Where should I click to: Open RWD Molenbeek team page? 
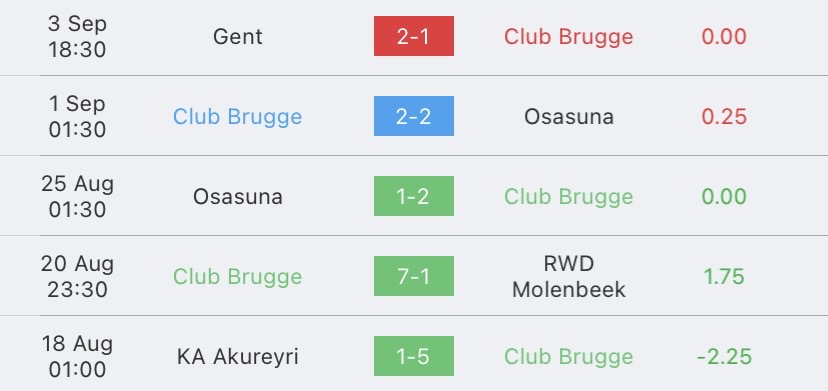[x=569, y=276]
